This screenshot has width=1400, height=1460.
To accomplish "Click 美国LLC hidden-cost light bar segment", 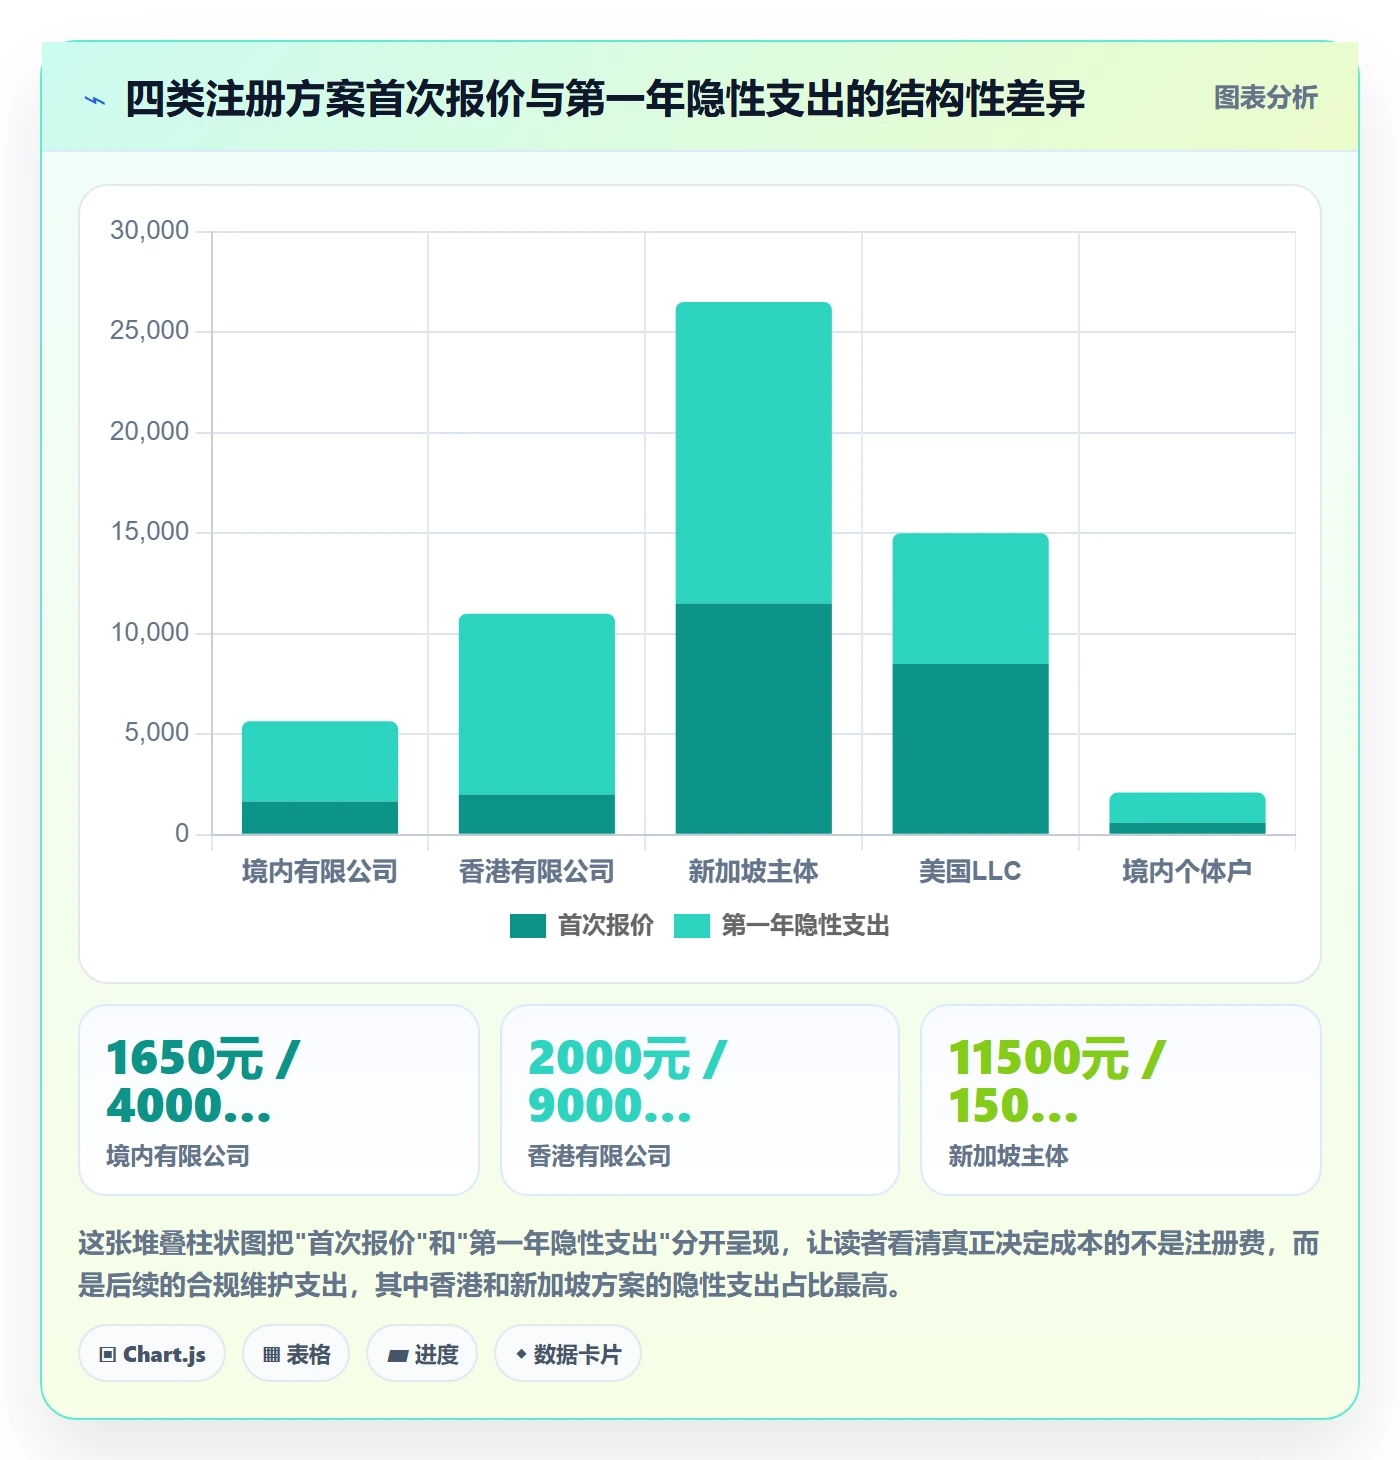I will point(971,599).
